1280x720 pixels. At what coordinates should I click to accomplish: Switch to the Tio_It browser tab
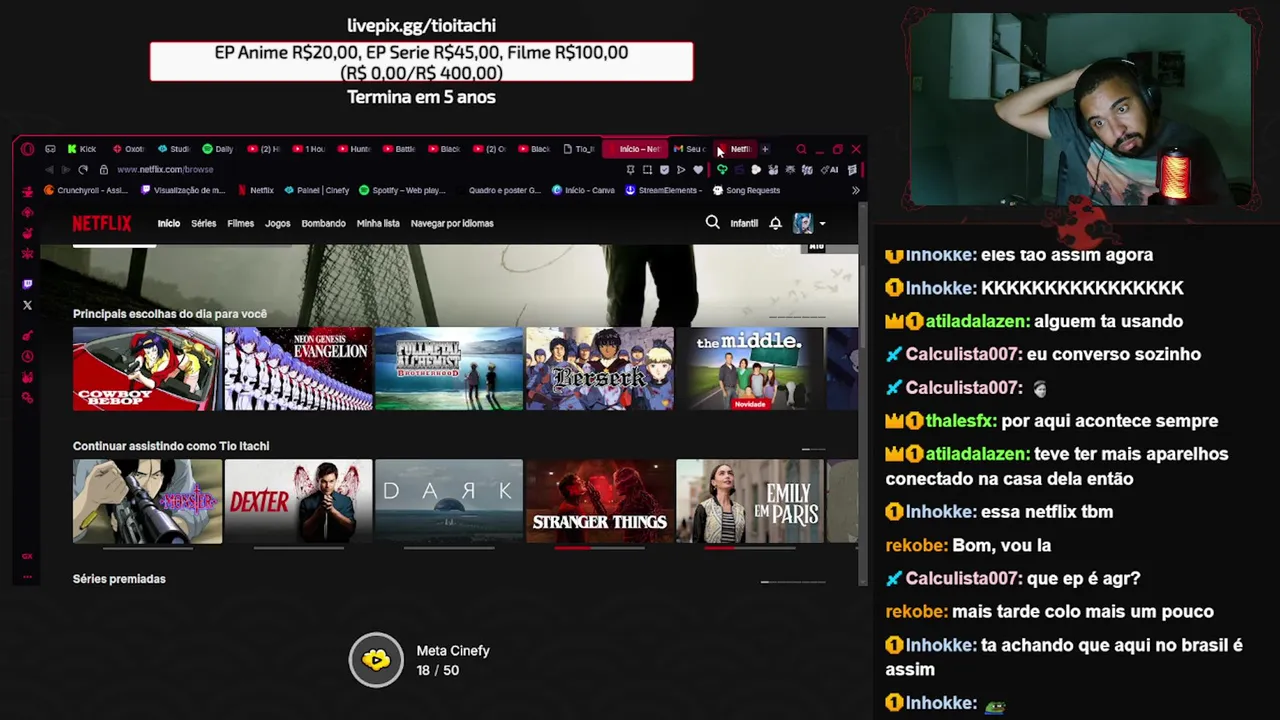point(579,149)
